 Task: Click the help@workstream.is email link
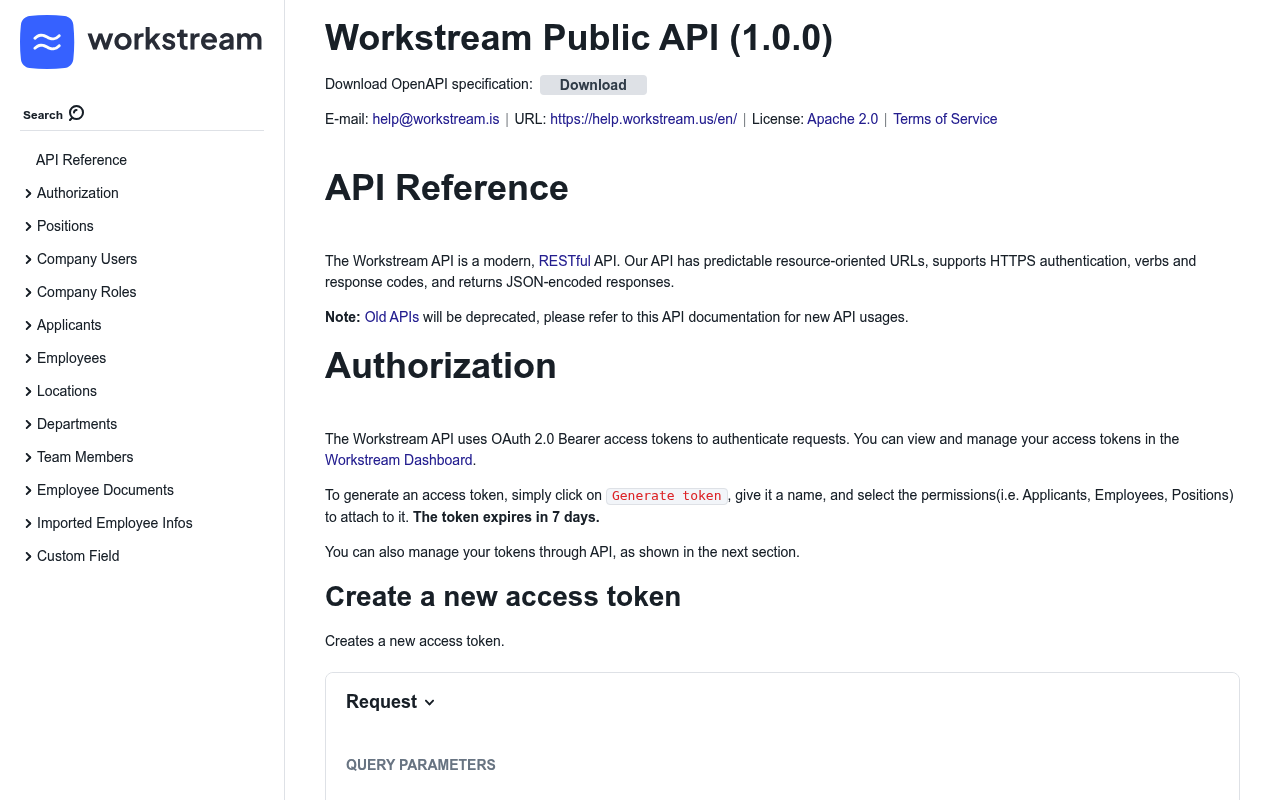pos(436,119)
